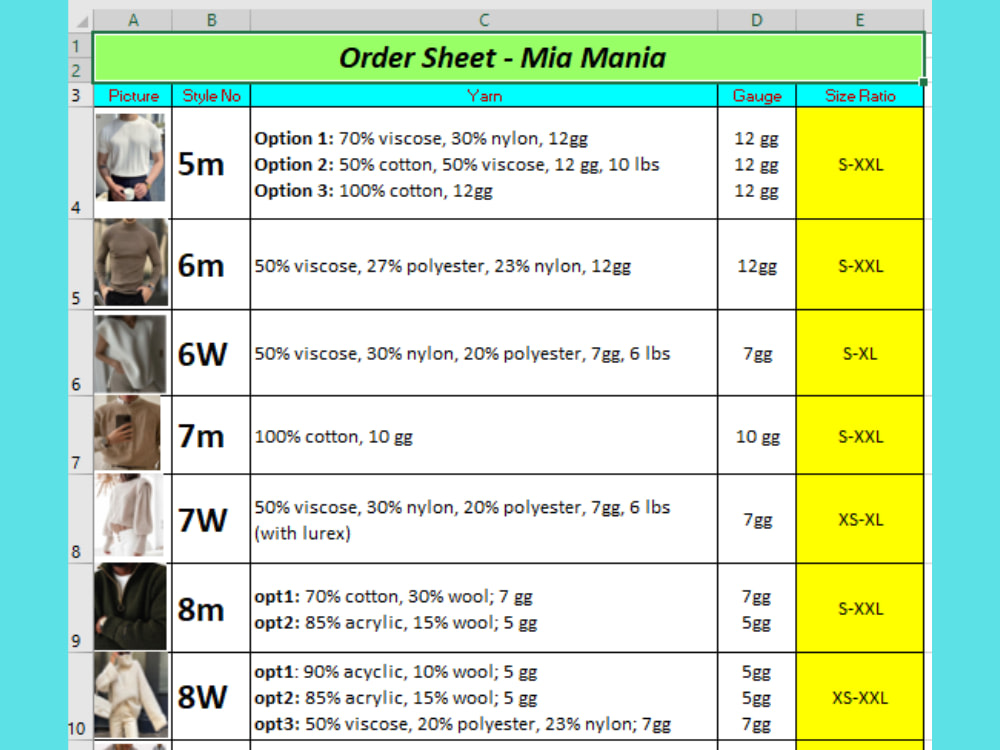Select column C header
Image resolution: width=1000 pixels, height=750 pixels.
[484, 20]
